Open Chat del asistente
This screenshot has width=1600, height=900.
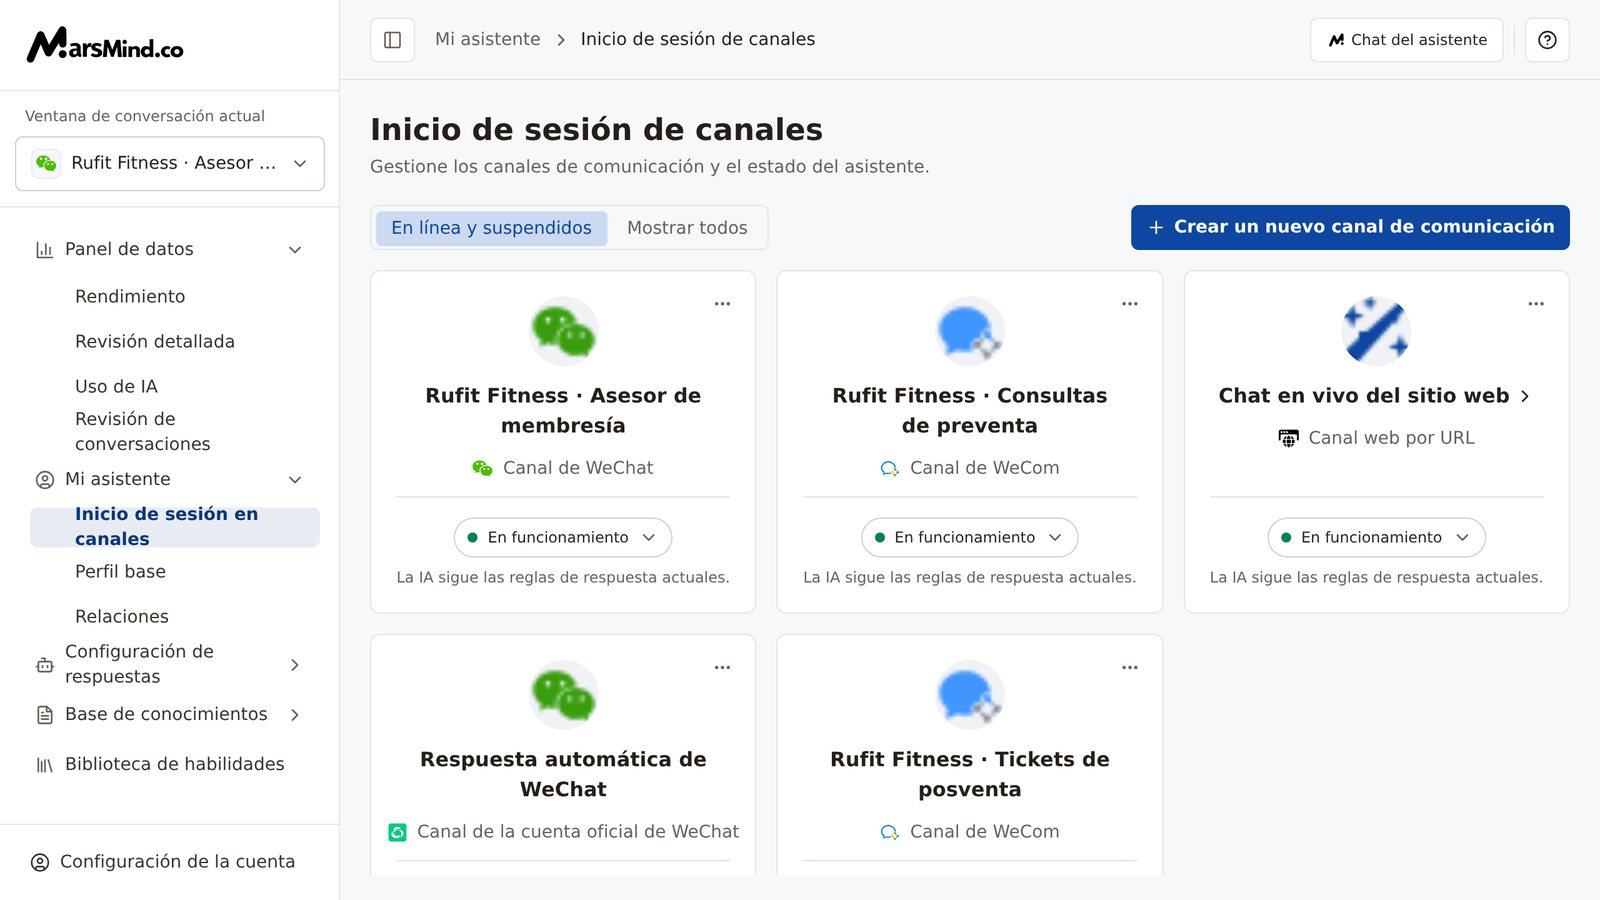click(x=1406, y=40)
